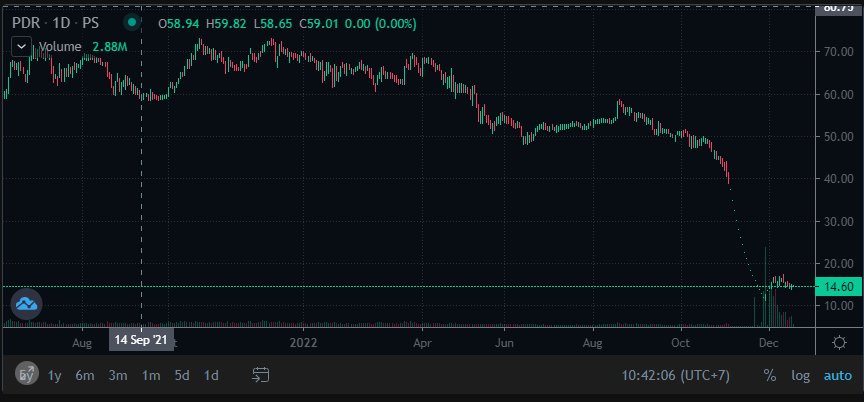Screen dimensions: 864x402
Task: Click the green market status dot
Action: point(132,23)
